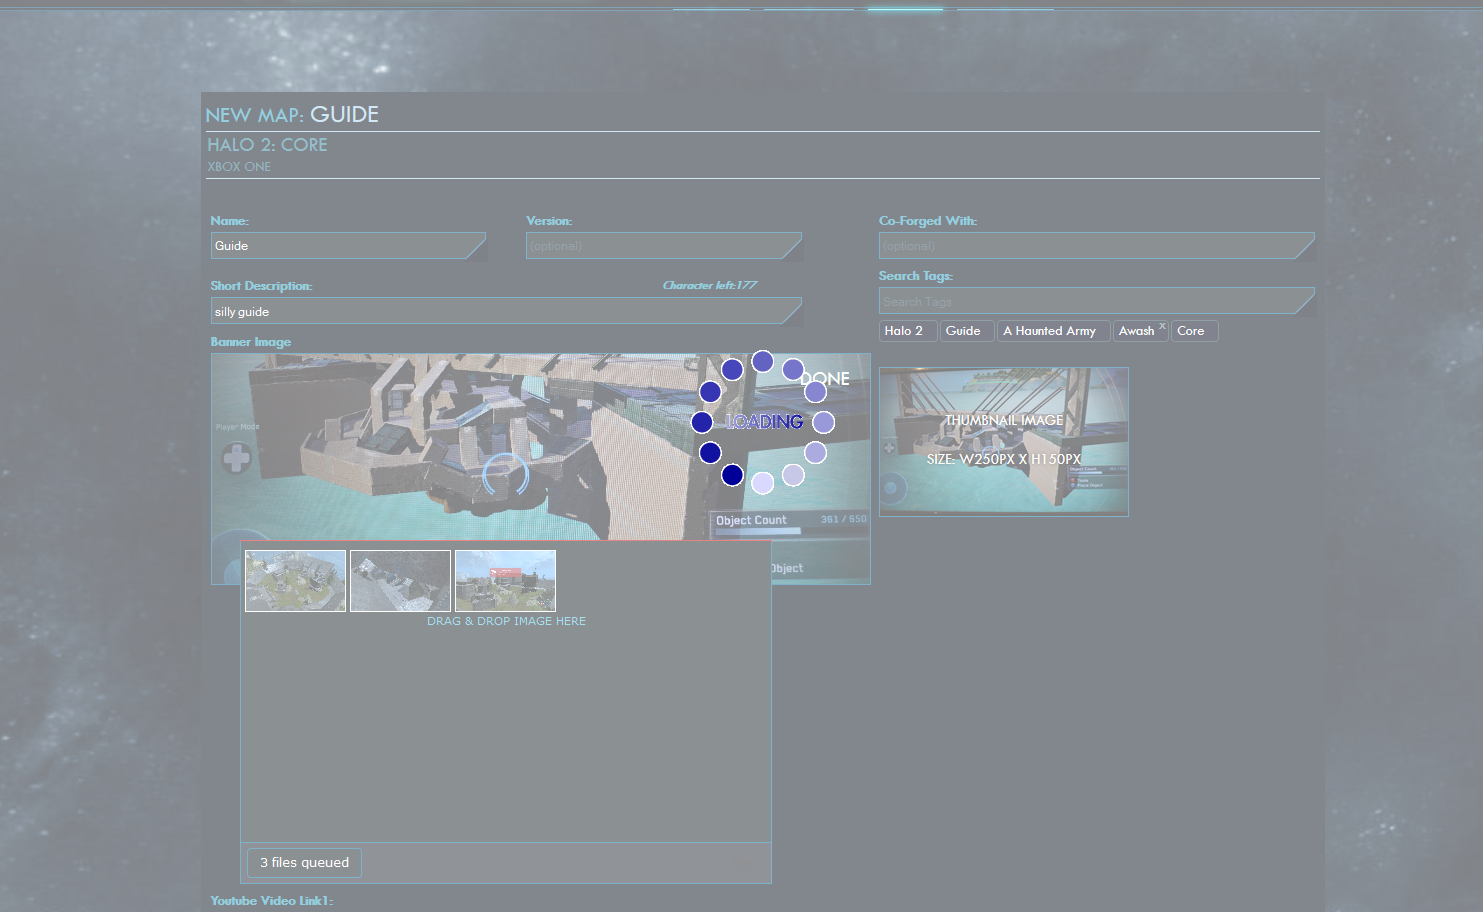Click the Object Count progress bar
This screenshot has width=1483, height=912.
[x=758, y=531]
